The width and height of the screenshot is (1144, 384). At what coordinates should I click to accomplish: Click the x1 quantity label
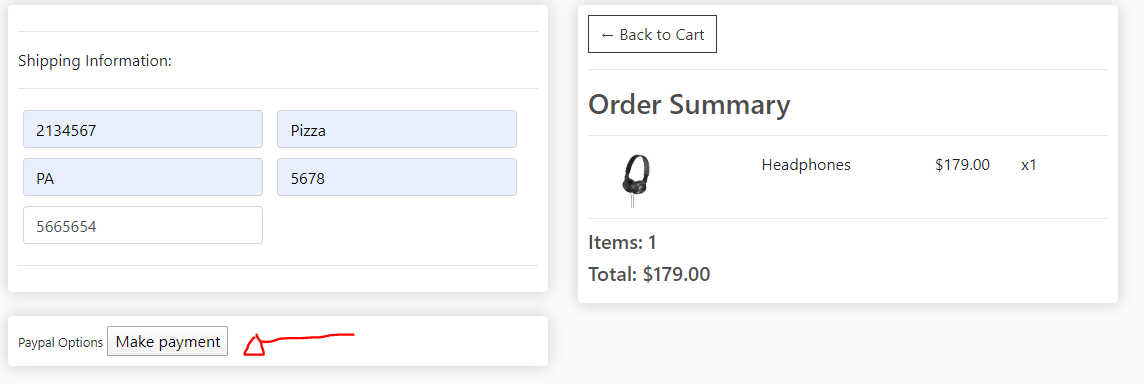pyautogui.click(x=1029, y=165)
